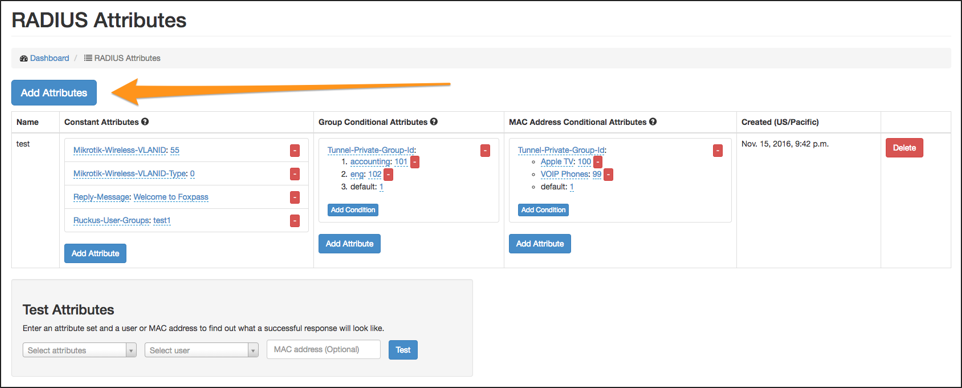Remove the Mikrotik-Wireless-VLANID-Type attribute via its minus icon

click(x=294, y=174)
